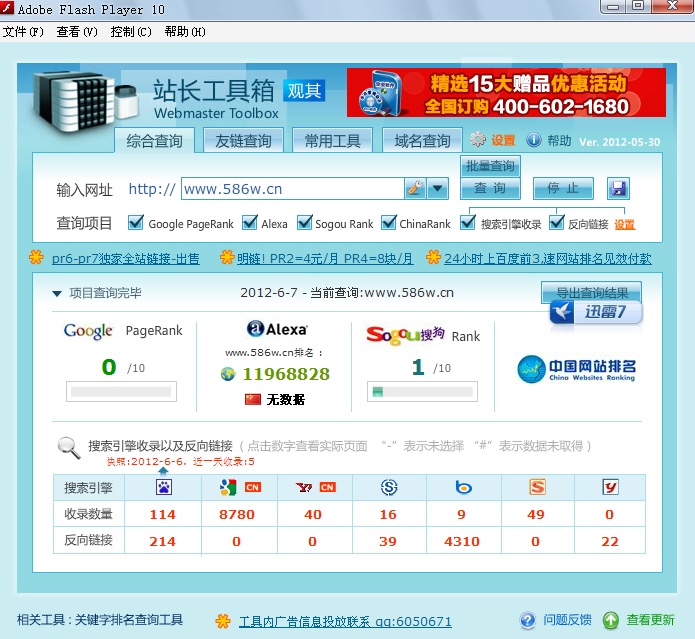Image resolution: width=695 pixels, height=639 pixels.
Task: Toggle the ChinaRank checkbox
Action: pyautogui.click(x=389, y=222)
